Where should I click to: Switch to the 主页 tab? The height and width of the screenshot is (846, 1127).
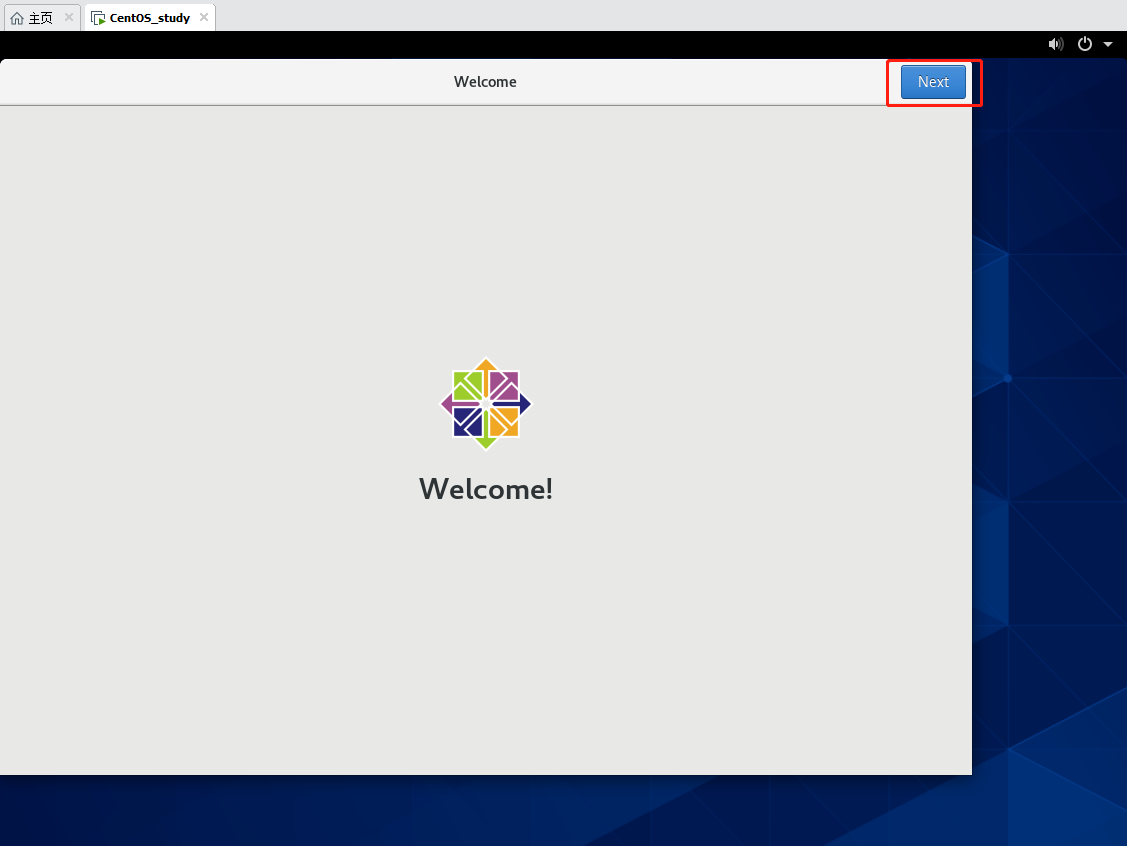click(x=40, y=18)
